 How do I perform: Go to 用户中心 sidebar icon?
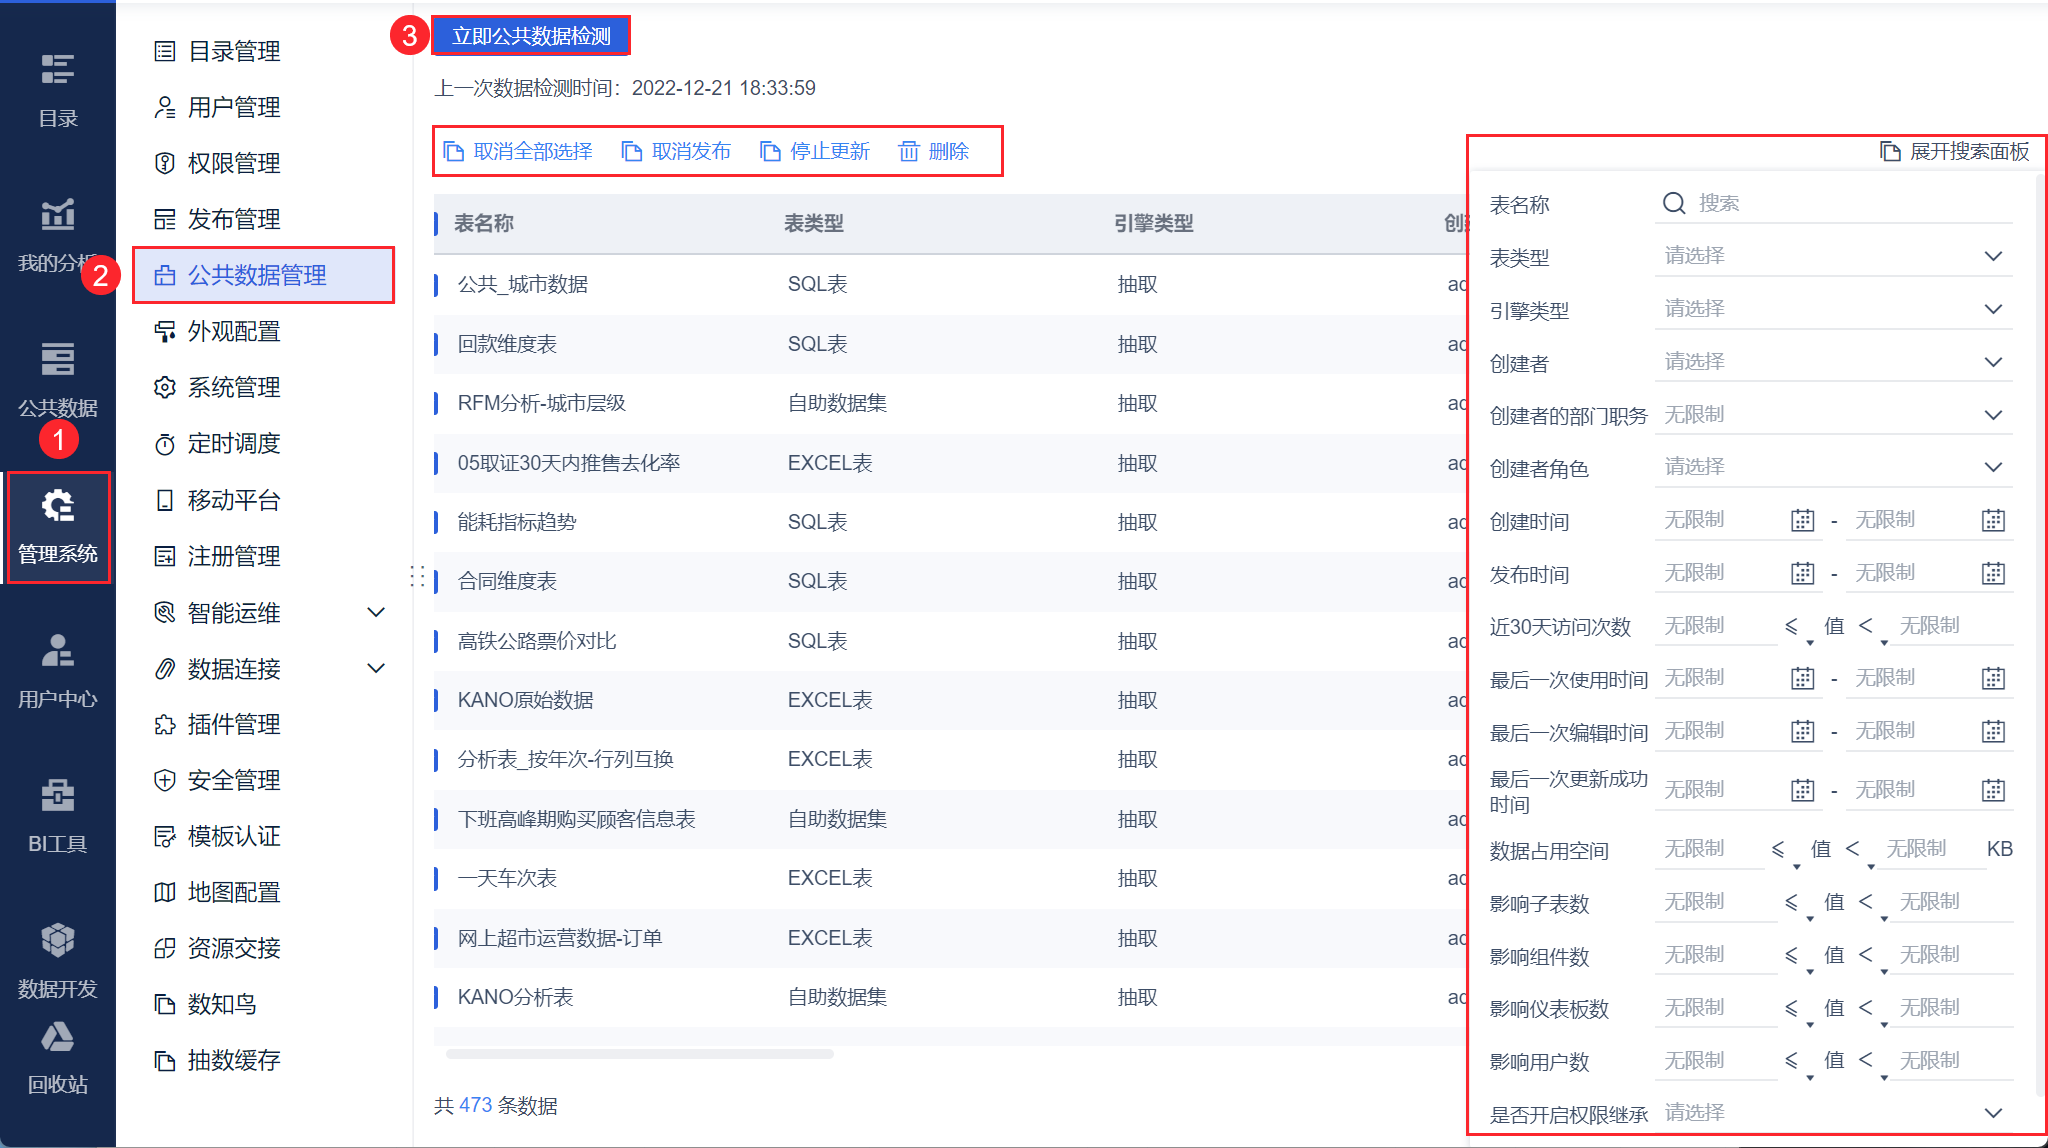click(57, 652)
